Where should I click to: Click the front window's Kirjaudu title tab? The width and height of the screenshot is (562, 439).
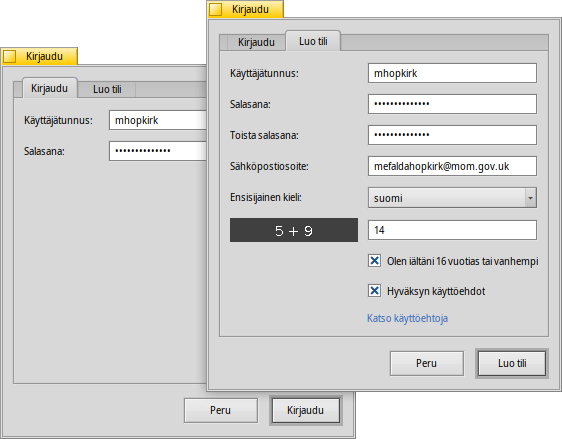pos(245,9)
